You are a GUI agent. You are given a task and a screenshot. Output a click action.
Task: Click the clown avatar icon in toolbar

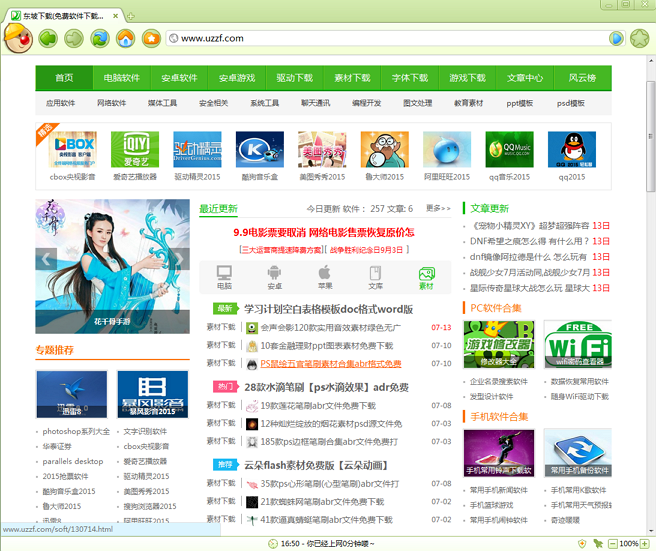(18, 38)
